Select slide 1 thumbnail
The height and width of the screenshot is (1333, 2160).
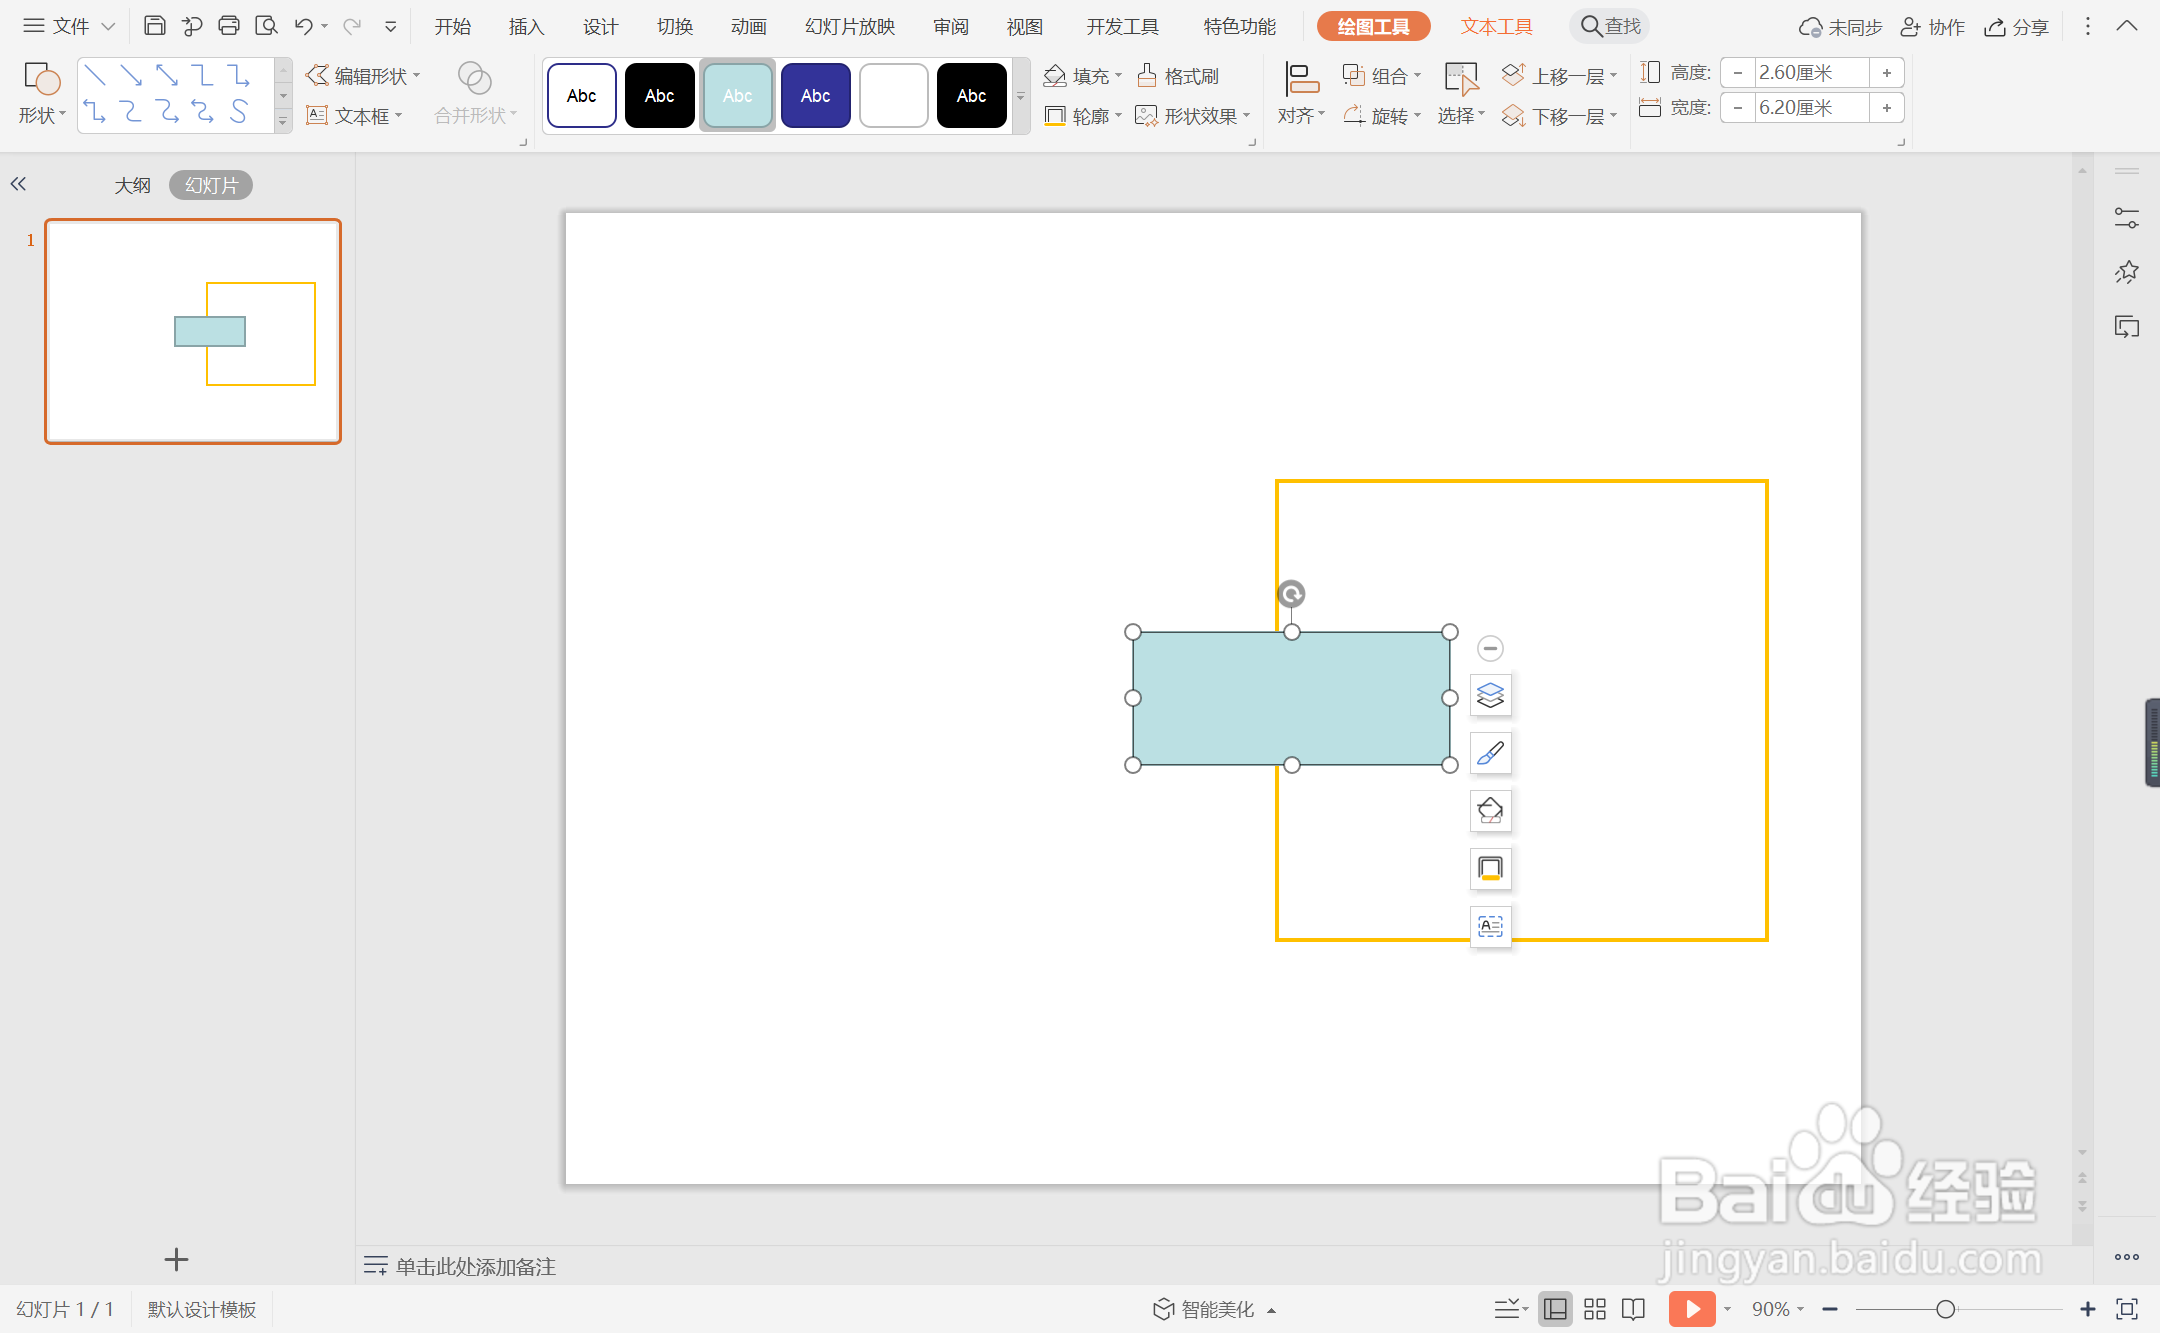point(193,331)
